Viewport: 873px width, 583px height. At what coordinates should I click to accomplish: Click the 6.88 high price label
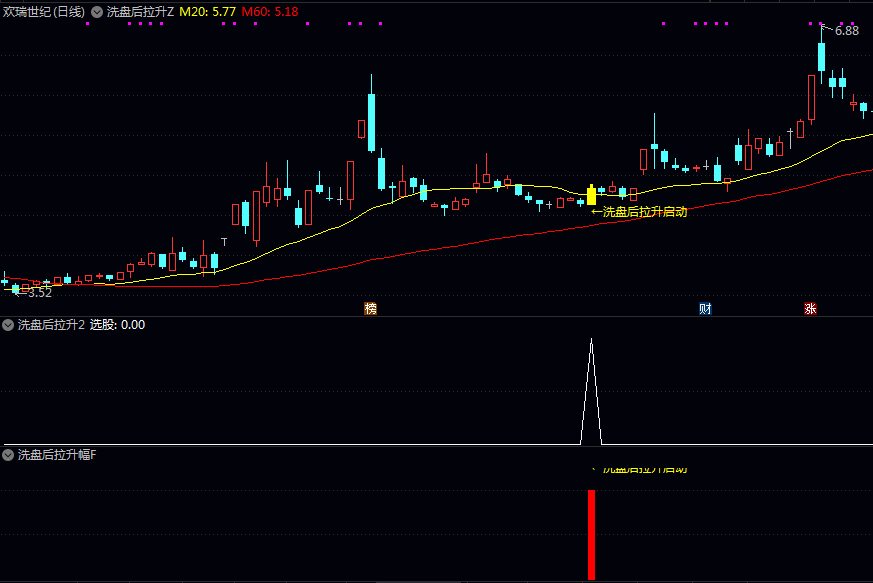[846, 31]
